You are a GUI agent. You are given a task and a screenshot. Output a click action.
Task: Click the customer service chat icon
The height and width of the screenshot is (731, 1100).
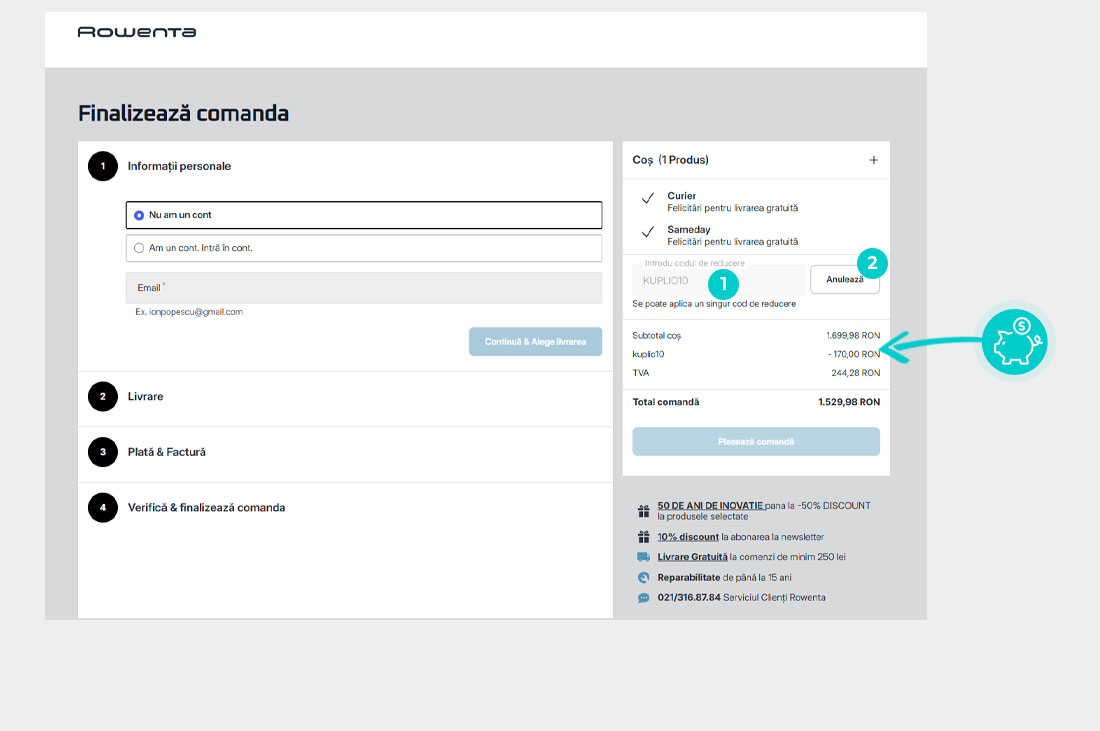pyautogui.click(x=643, y=598)
